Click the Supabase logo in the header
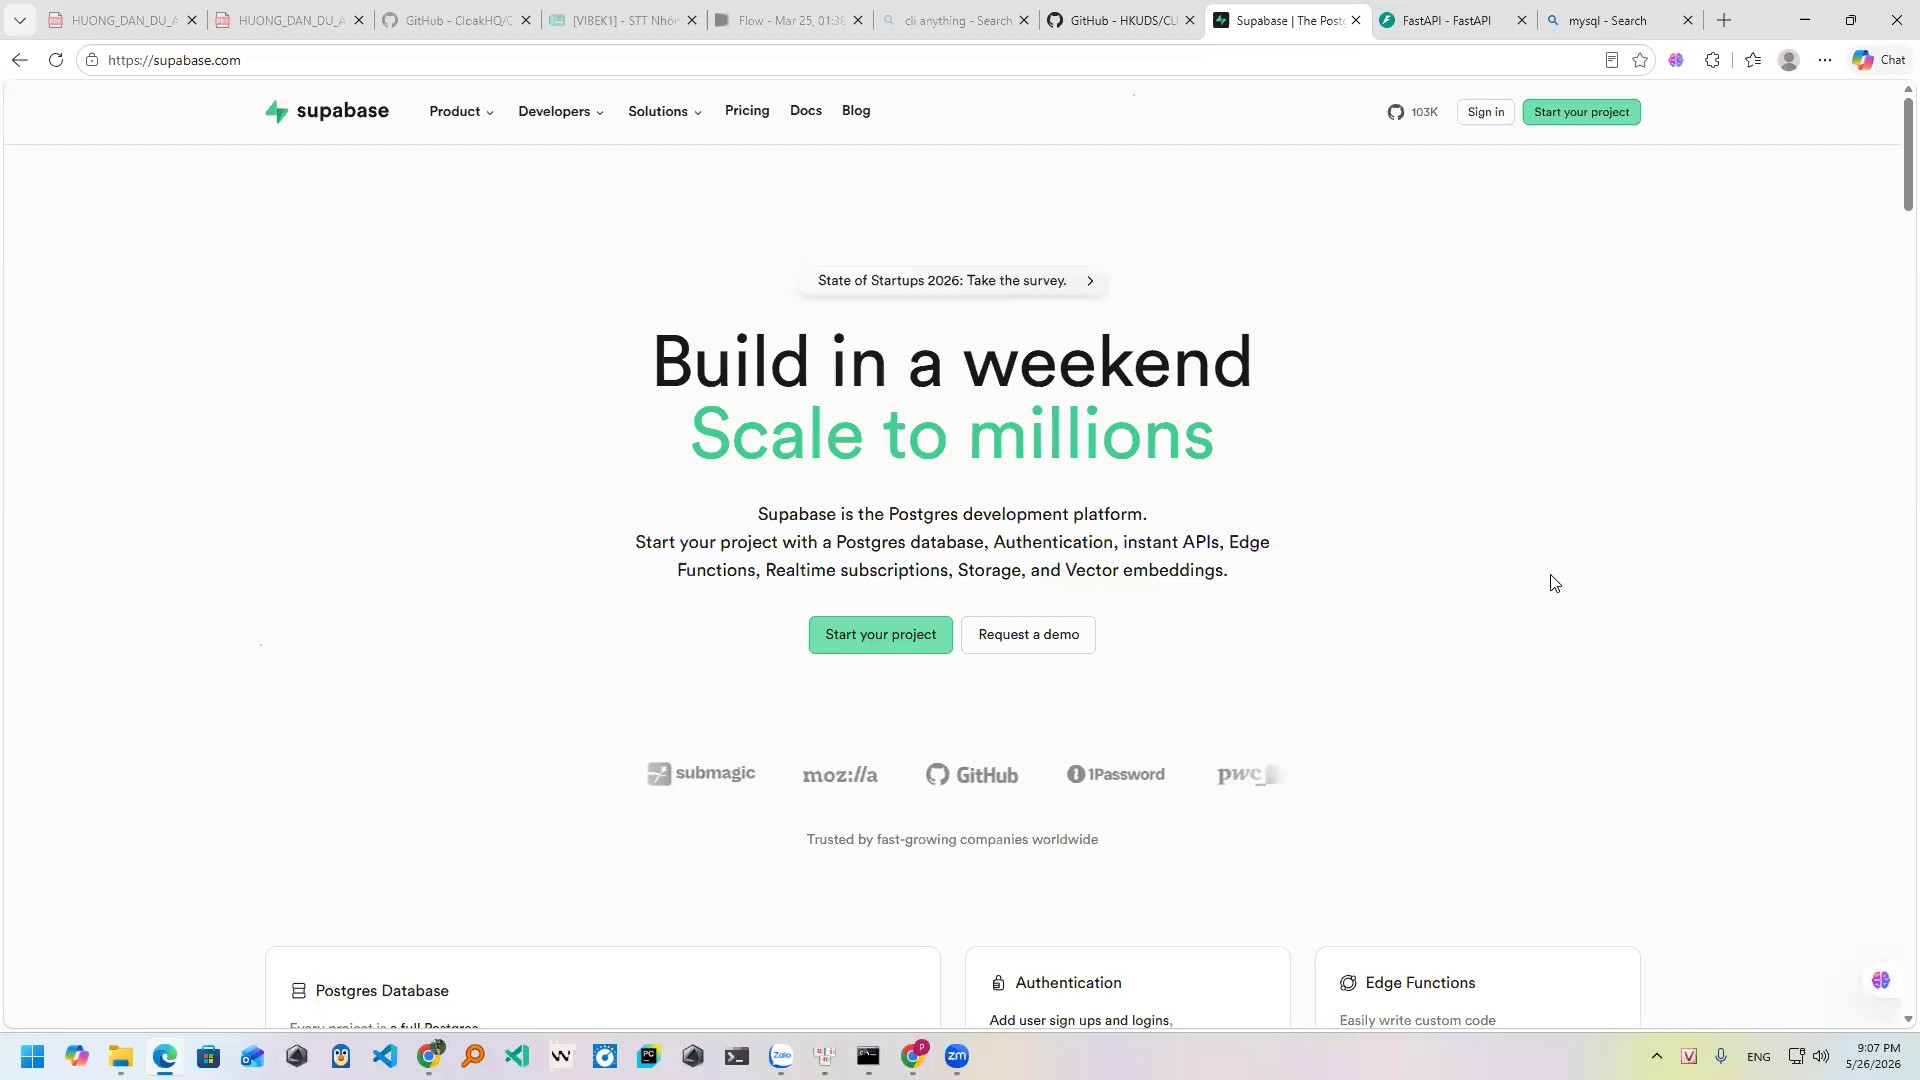Image resolution: width=1920 pixels, height=1080 pixels. coord(327,111)
